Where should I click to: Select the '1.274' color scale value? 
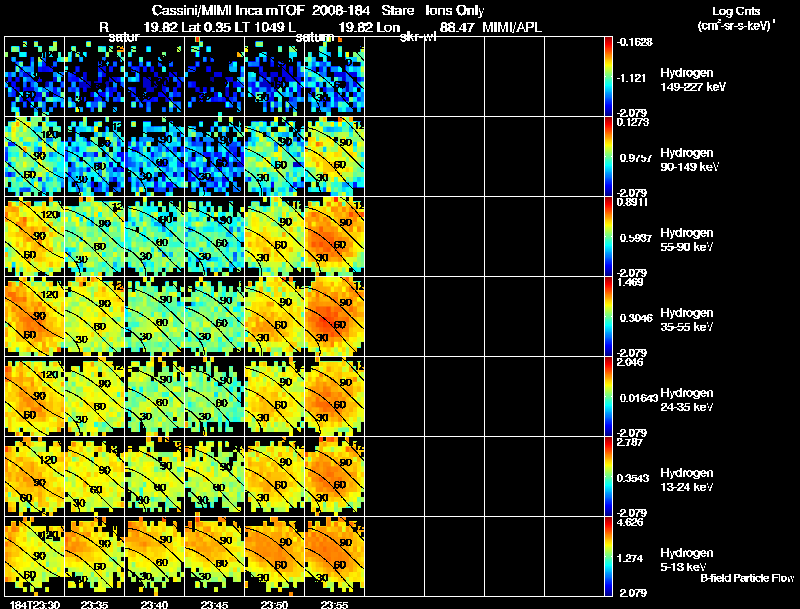point(630,558)
